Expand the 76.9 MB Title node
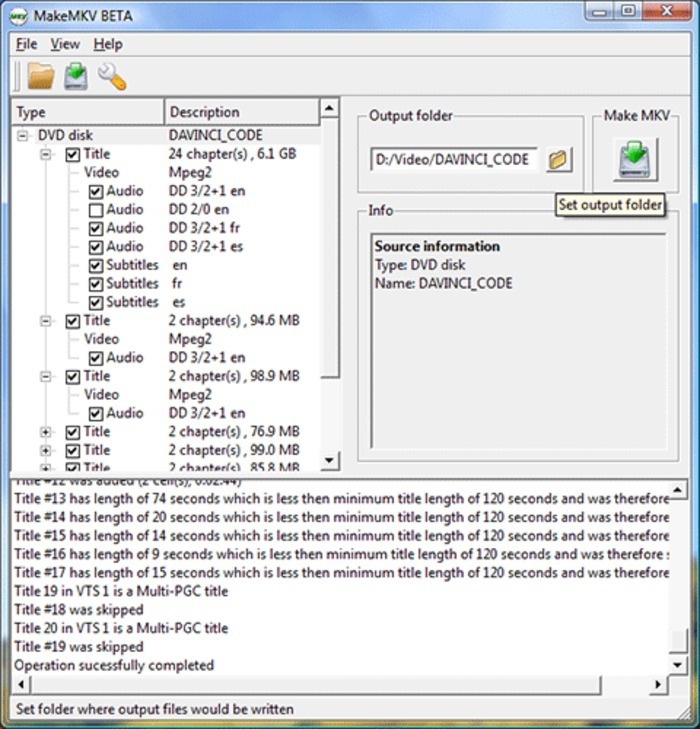 click(45, 432)
